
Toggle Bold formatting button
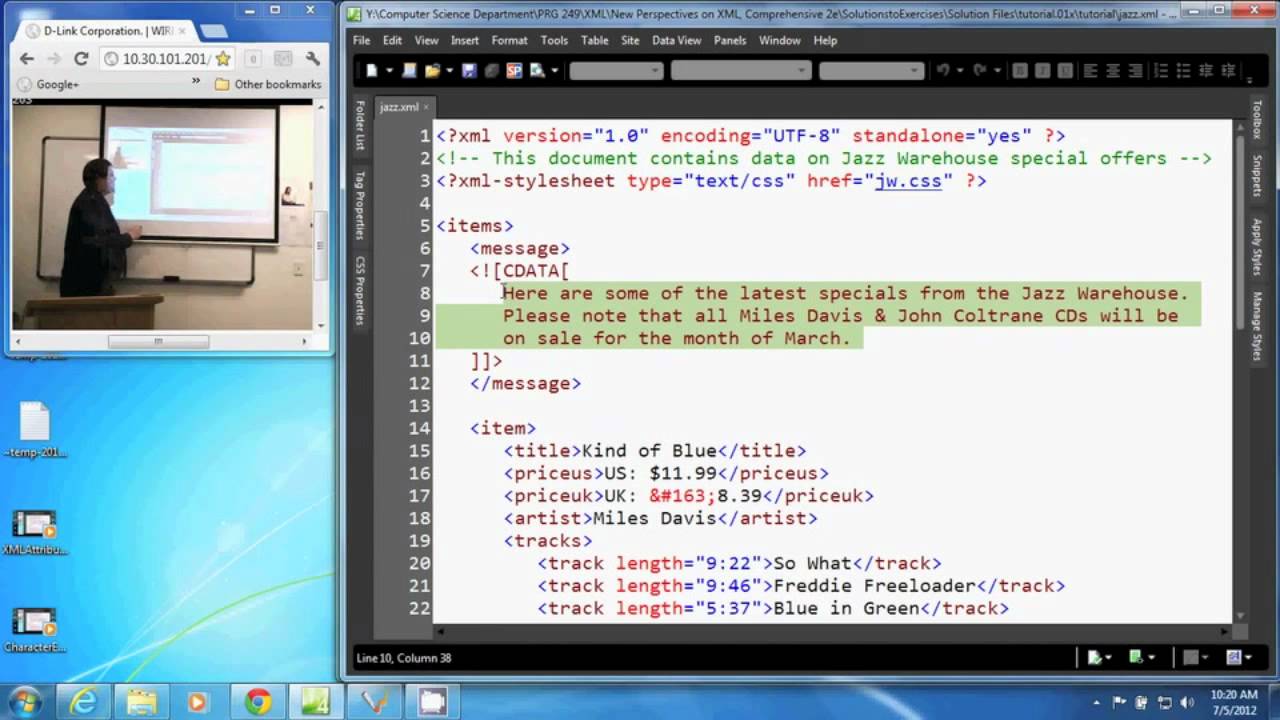(1020, 70)
